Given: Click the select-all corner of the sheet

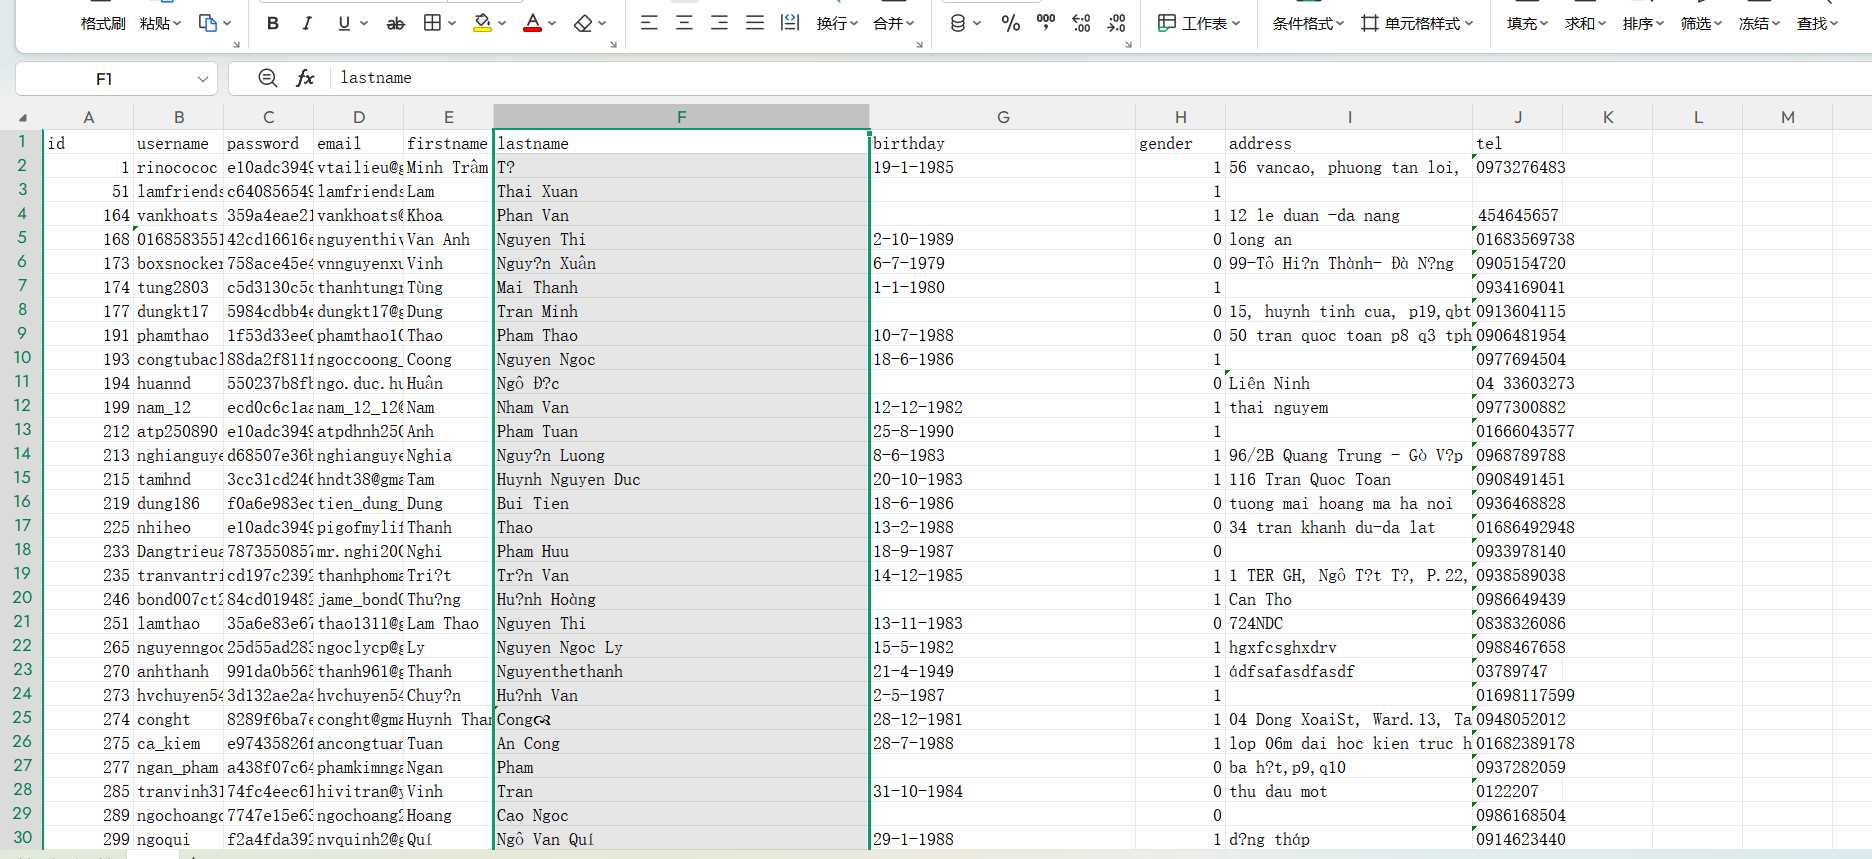Looking at the screenshot, I should (22, 117).
